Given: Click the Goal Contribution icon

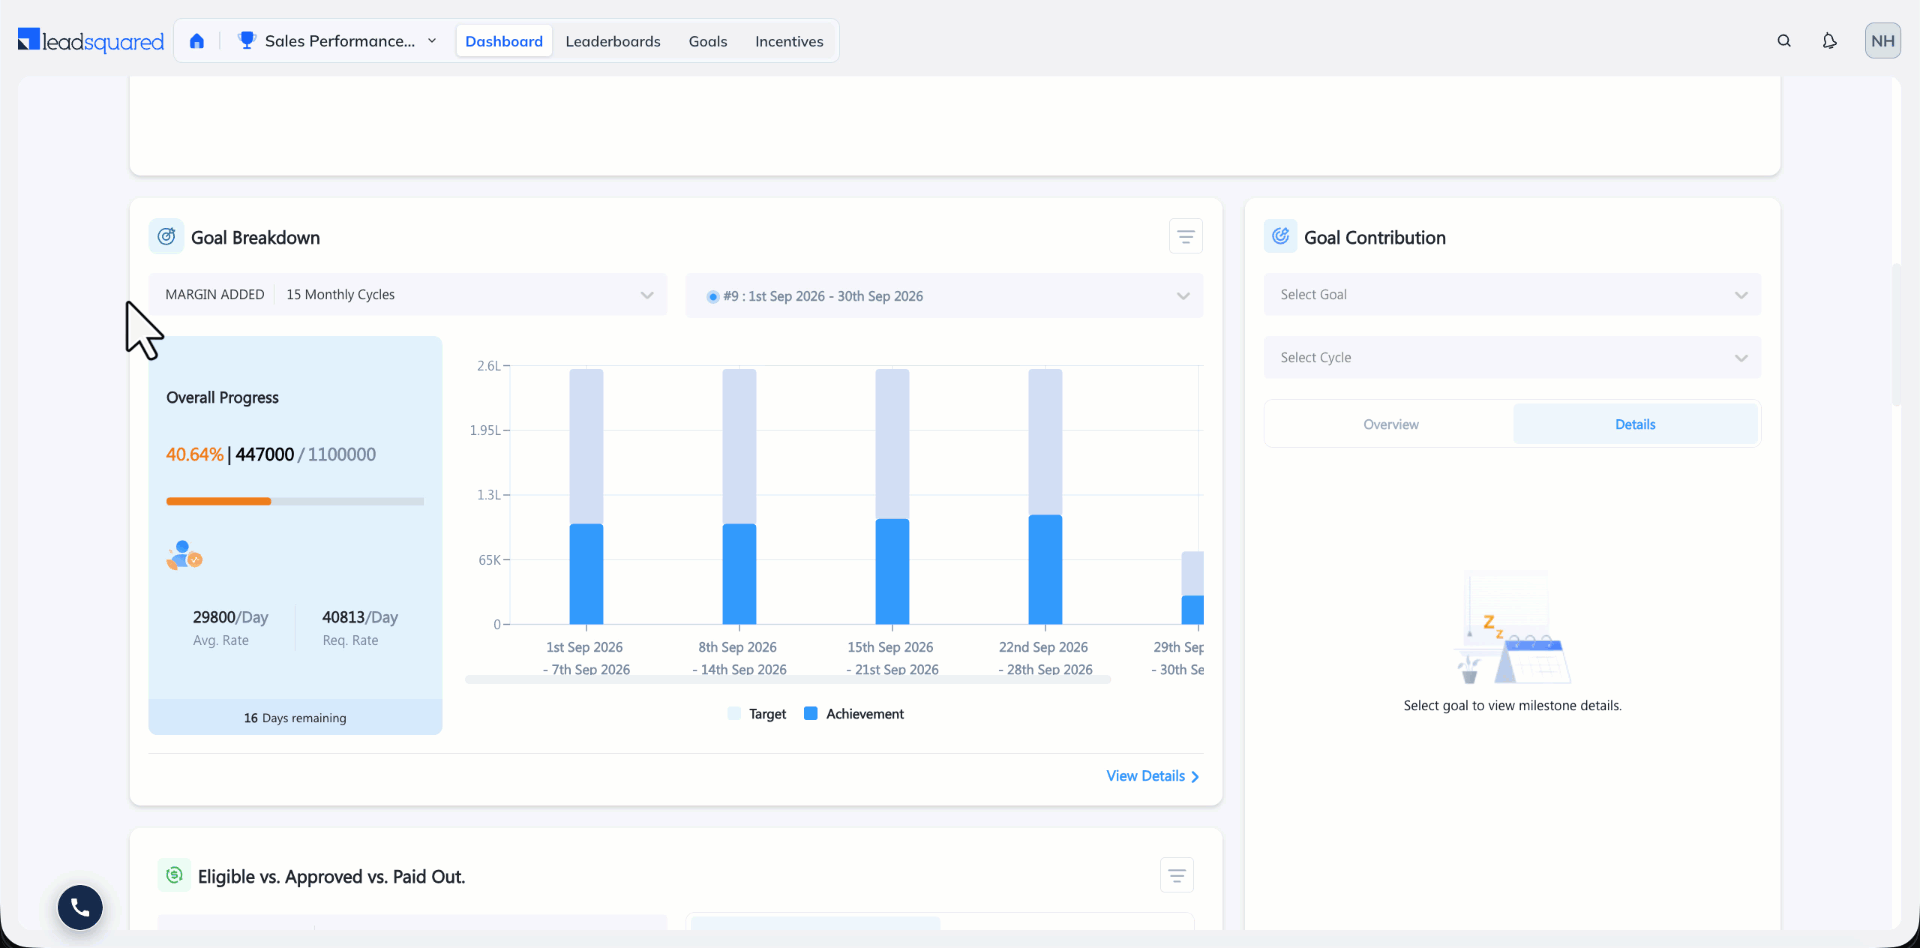Looking at the screenshot, I should pos(1281,237).
